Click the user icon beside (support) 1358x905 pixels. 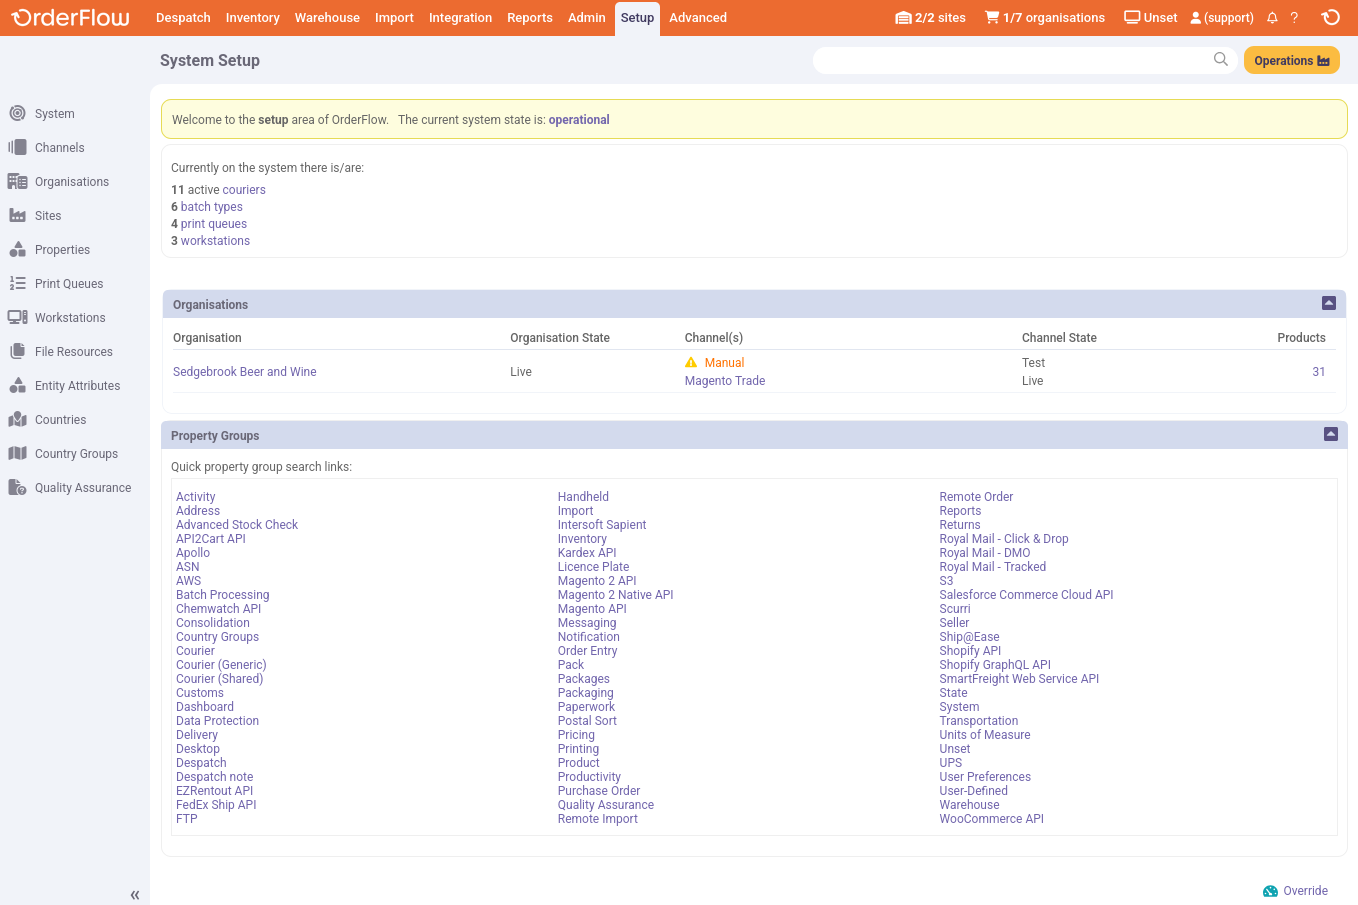(x=1197, y=17)
